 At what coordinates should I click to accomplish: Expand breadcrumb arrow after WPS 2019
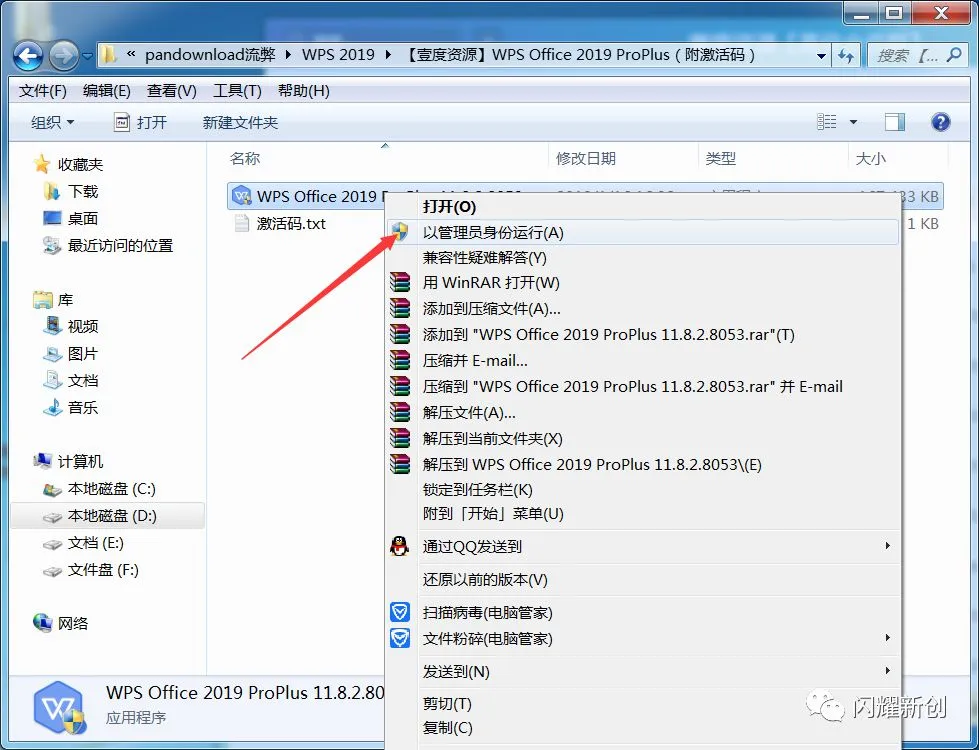pos(389,55)
